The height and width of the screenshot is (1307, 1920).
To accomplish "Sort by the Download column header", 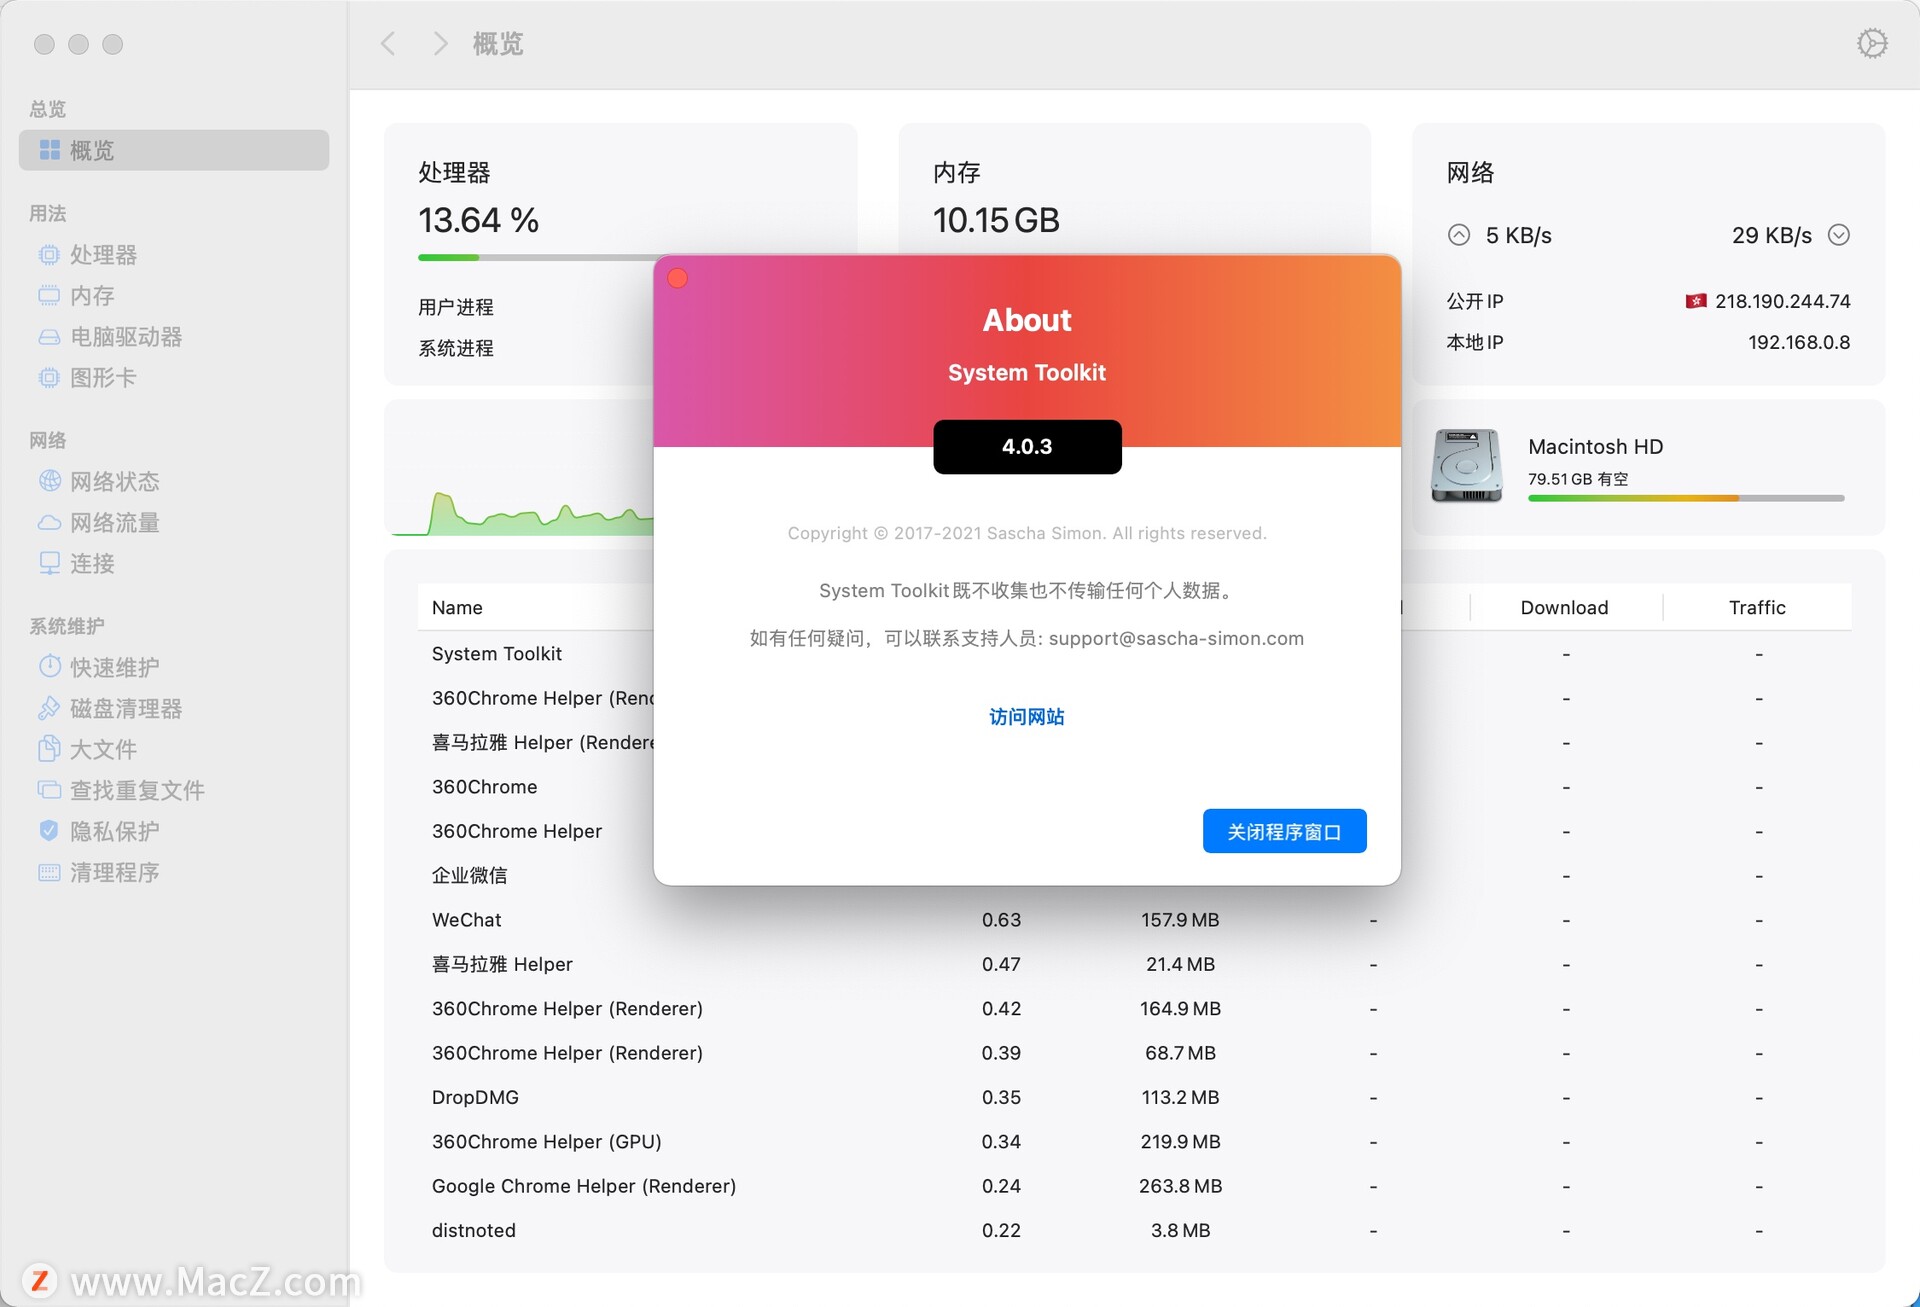I will pyautogui.click(x=1564, y=607).
